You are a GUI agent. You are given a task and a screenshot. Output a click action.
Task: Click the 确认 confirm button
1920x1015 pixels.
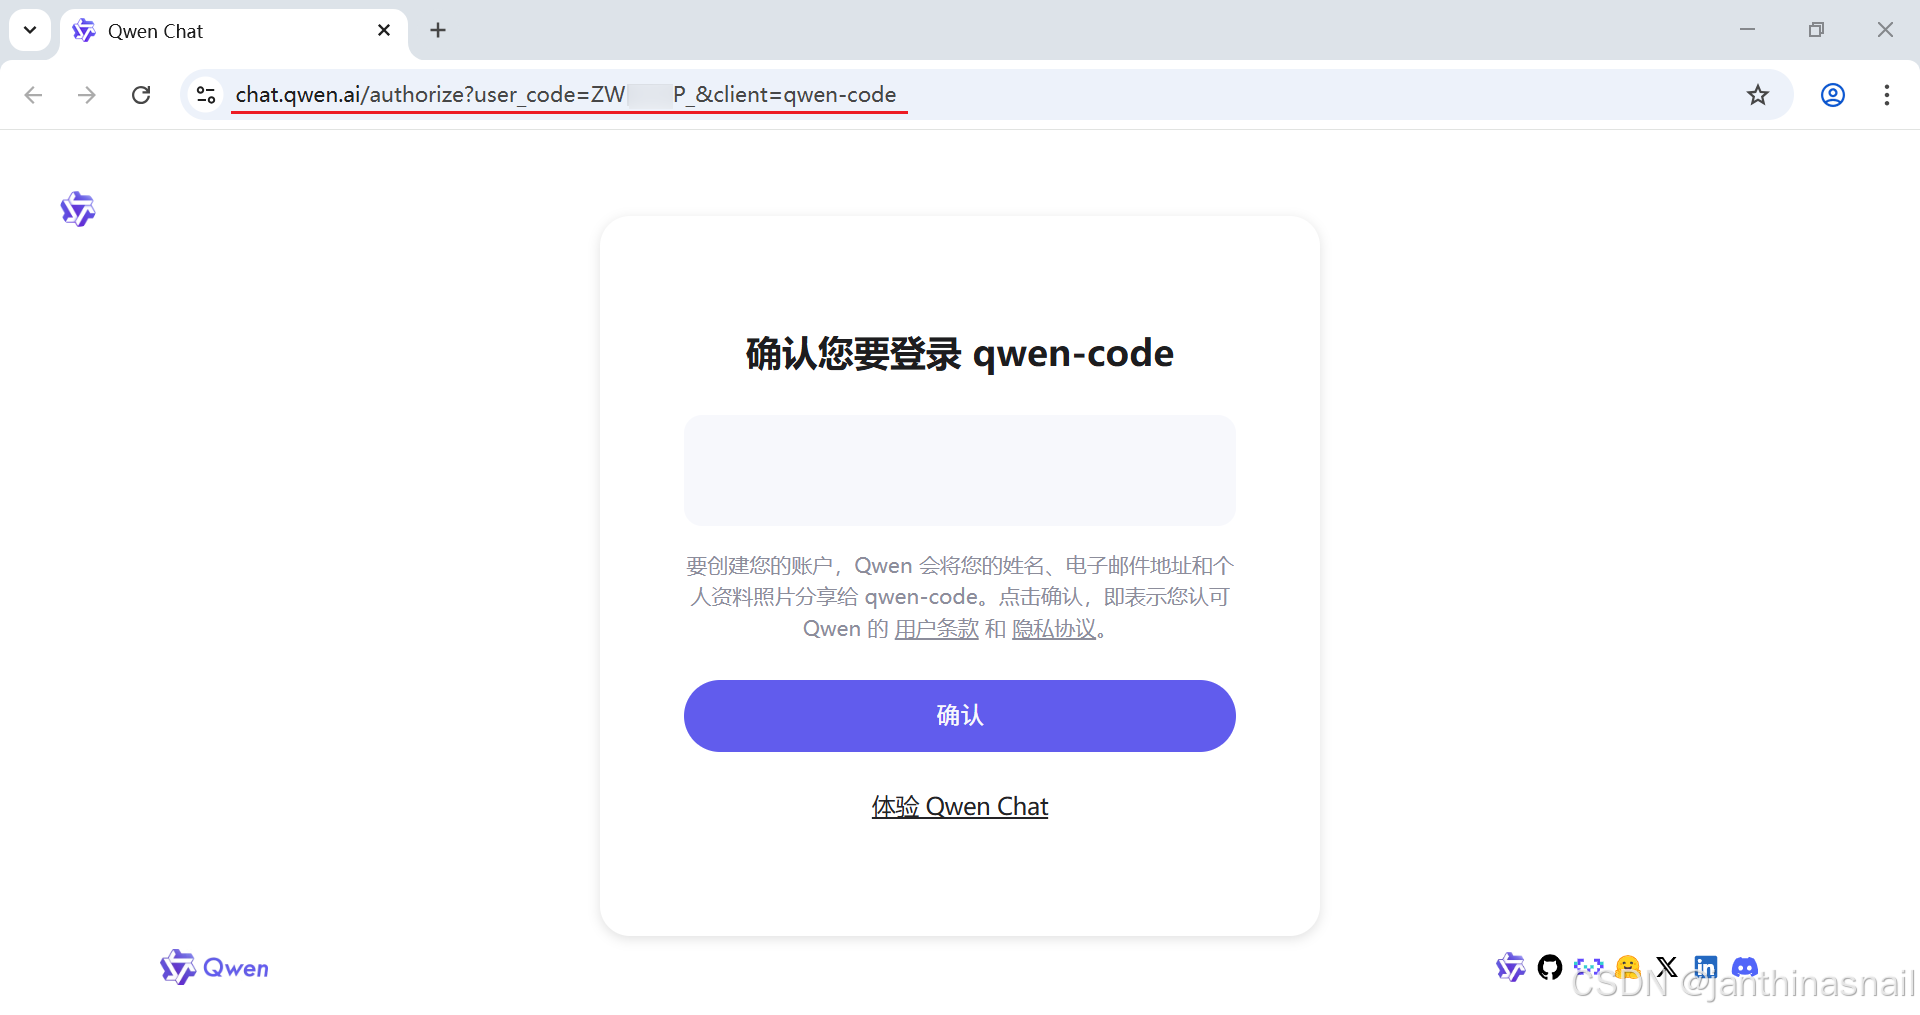(x=960, y=716)
